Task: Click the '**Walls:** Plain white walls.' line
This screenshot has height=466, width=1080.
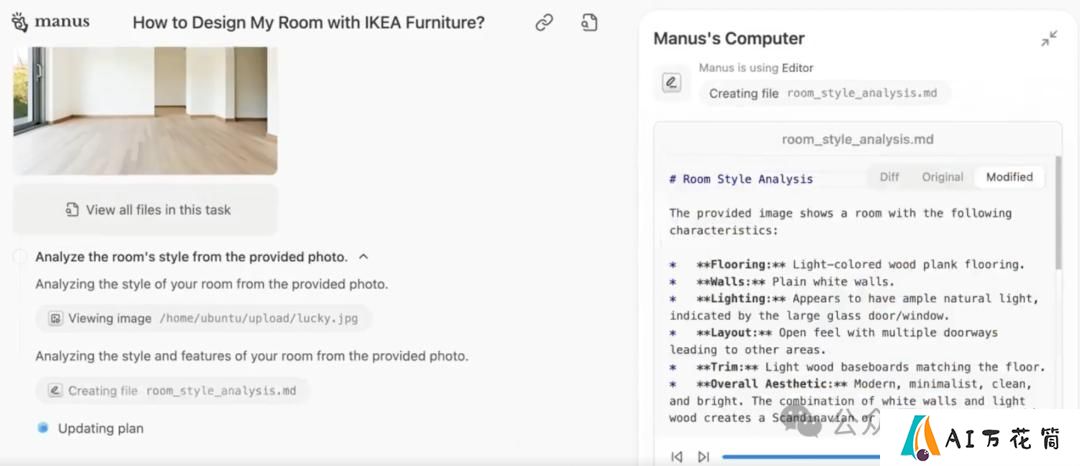Action: [x=782, y=282]
